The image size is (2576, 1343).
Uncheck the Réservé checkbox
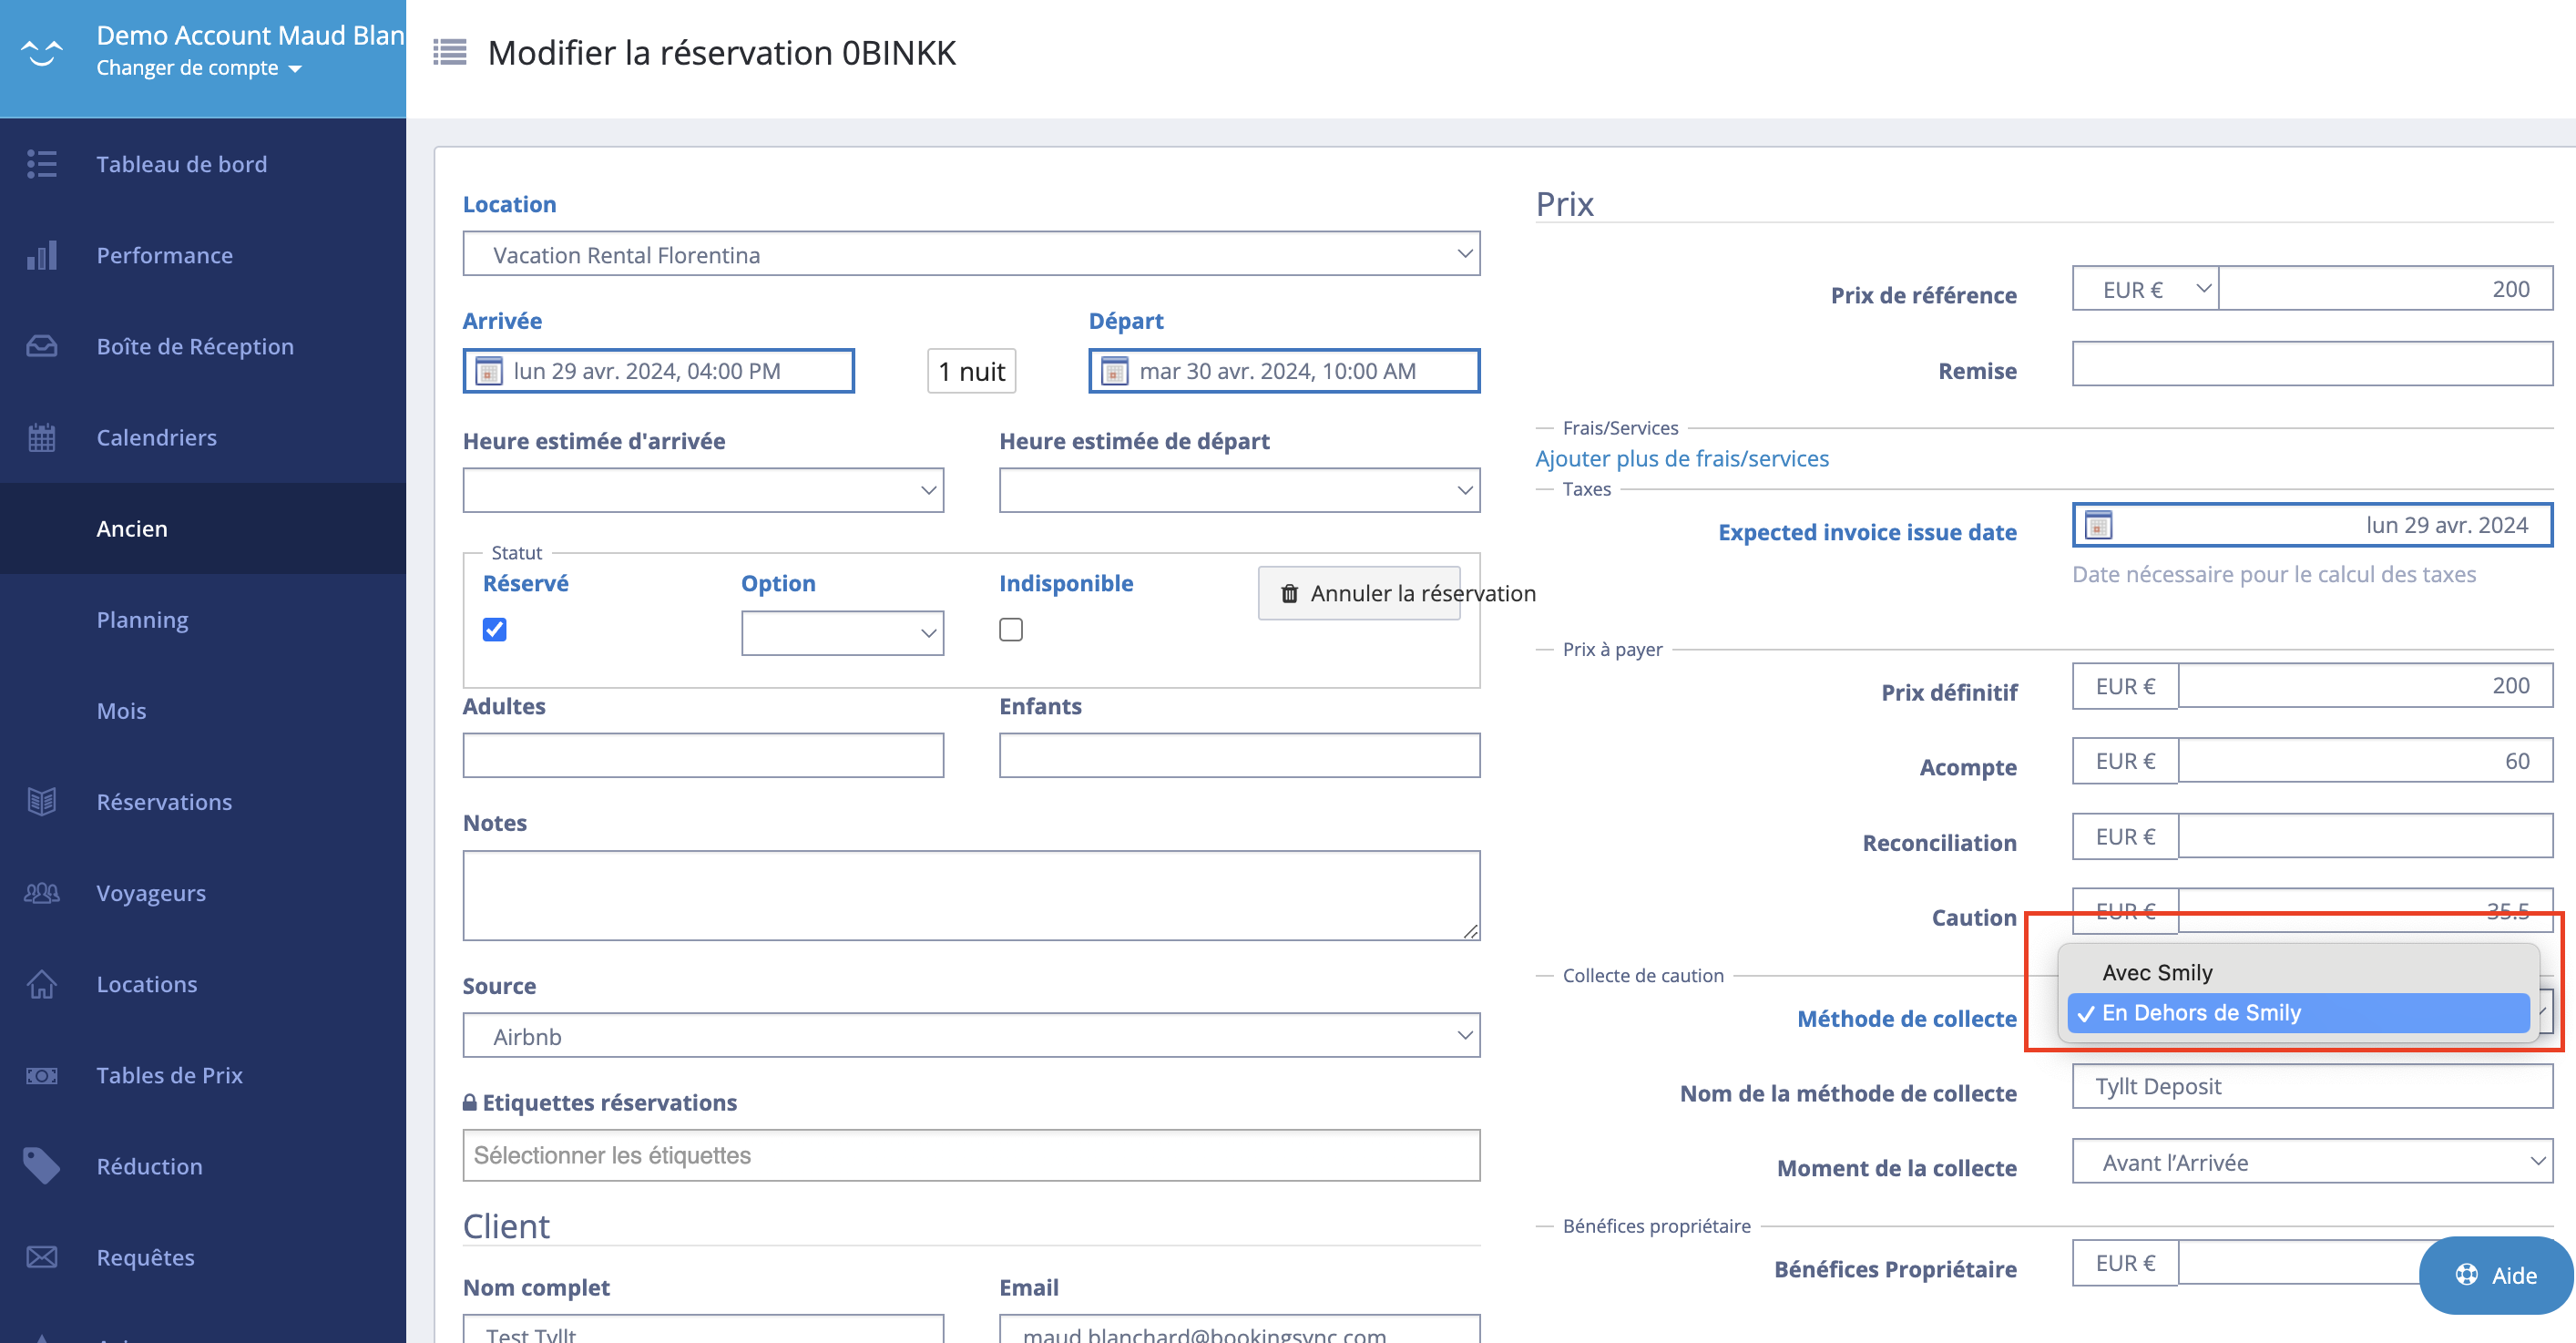pyautogui.click(x=495, y=629)
